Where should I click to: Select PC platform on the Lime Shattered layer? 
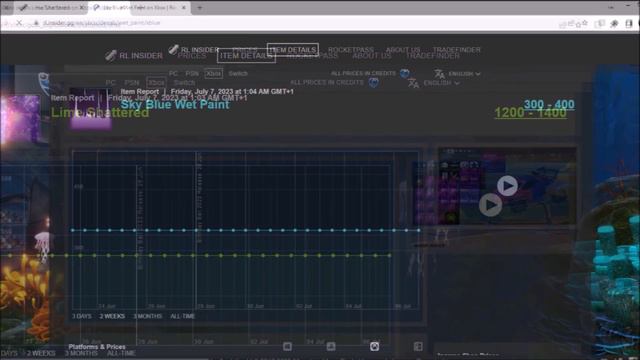coord(110,82)
